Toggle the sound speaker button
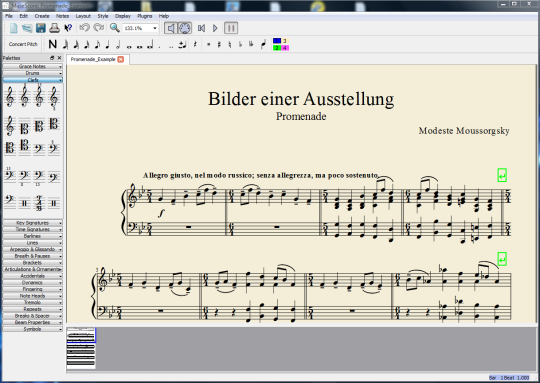540x383 pixels. pos(170,28)
